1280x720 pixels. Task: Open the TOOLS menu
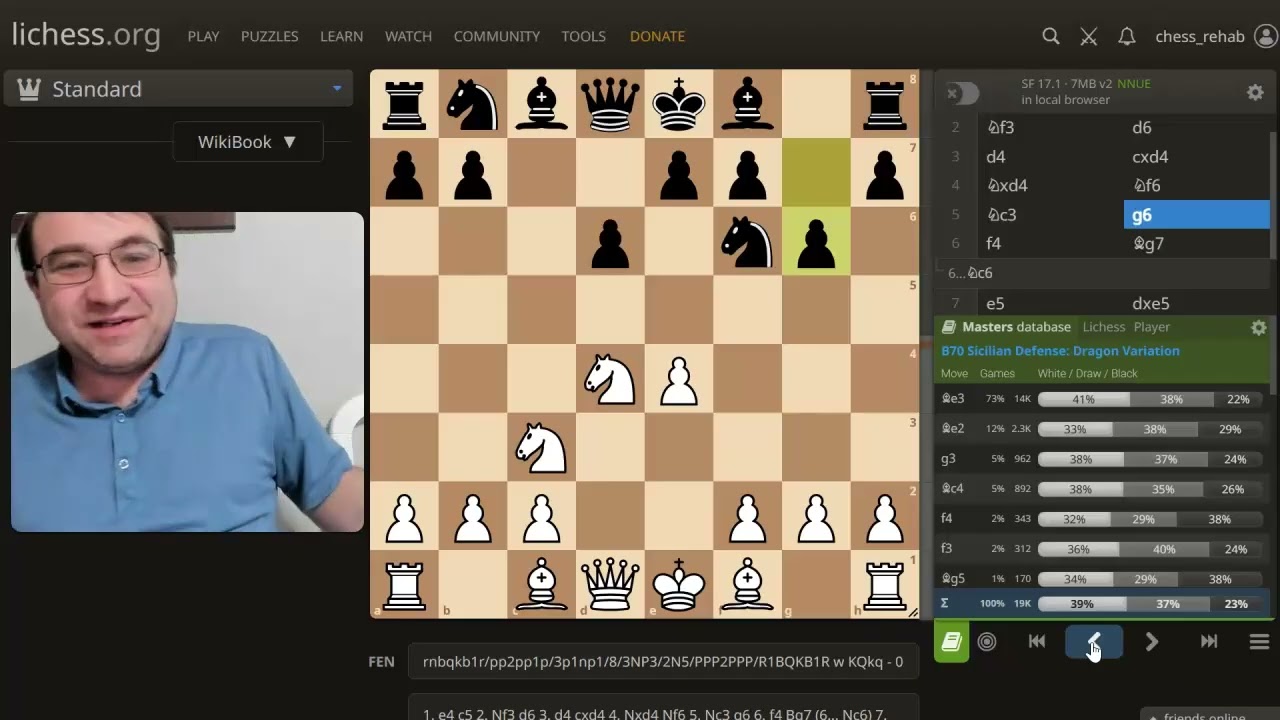[x=584, y=36]
